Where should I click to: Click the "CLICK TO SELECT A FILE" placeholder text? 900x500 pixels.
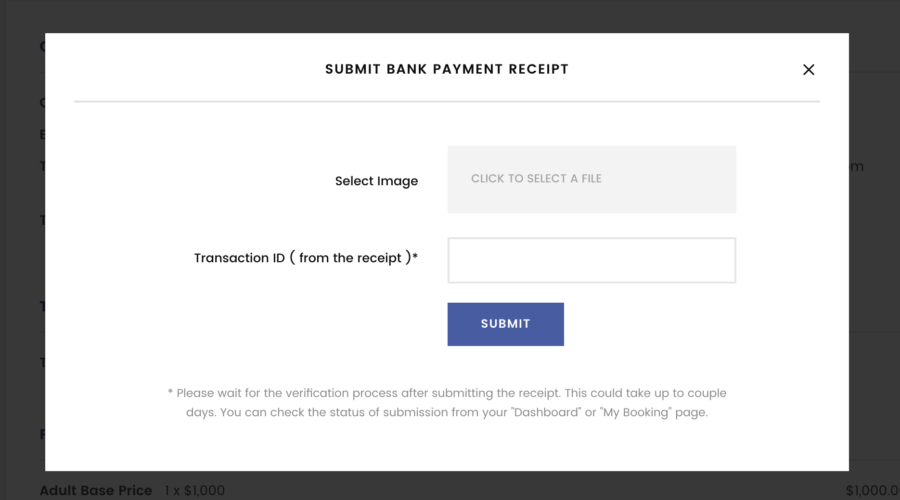pyautogui.click(x=536, y=179)
